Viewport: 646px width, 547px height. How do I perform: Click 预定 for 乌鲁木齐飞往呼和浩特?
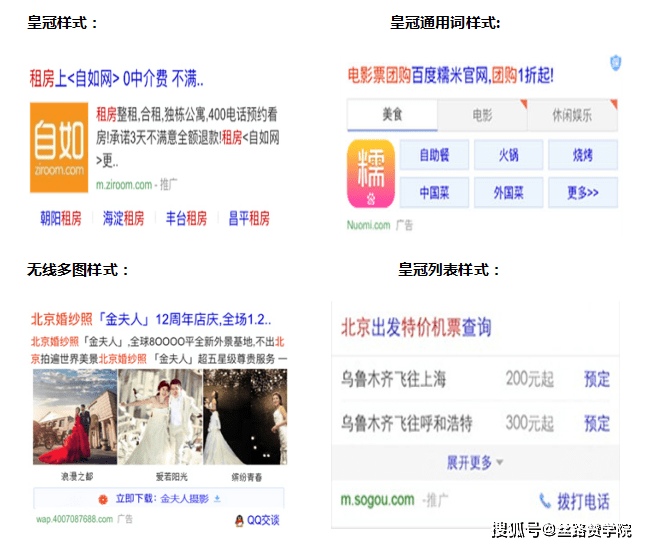[597, 423]
